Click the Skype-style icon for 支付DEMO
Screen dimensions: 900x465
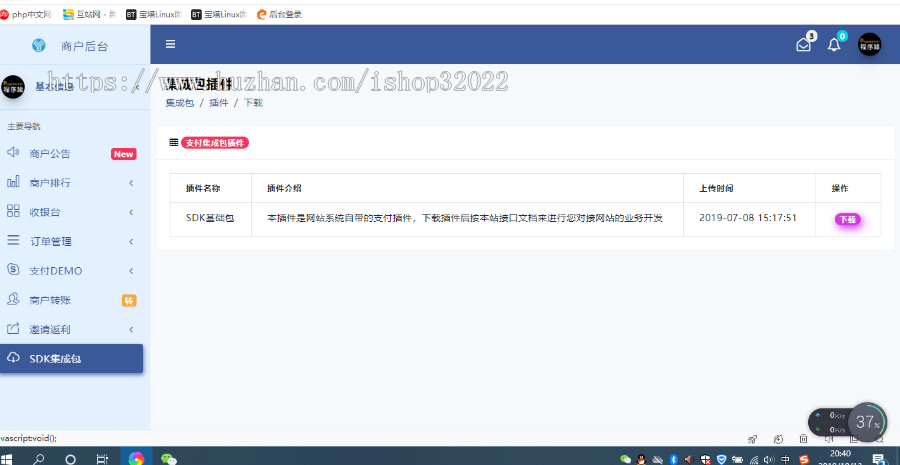[x=13, y=270]
